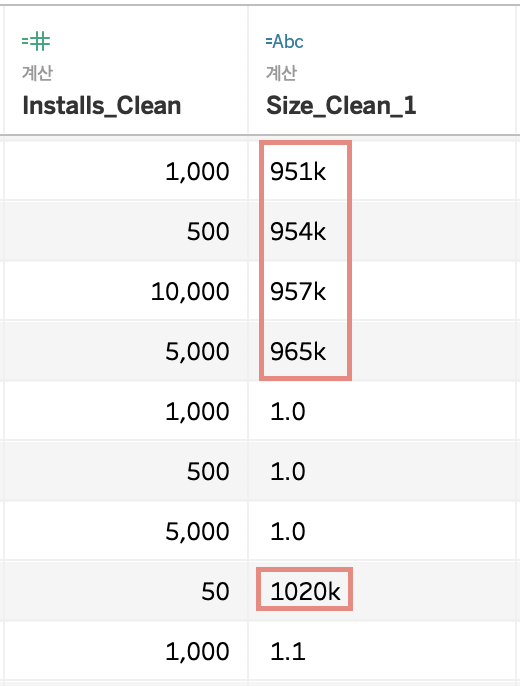
Task: Click the 1.0 size cell next to 500 installs
Action: tap(287, 472)
